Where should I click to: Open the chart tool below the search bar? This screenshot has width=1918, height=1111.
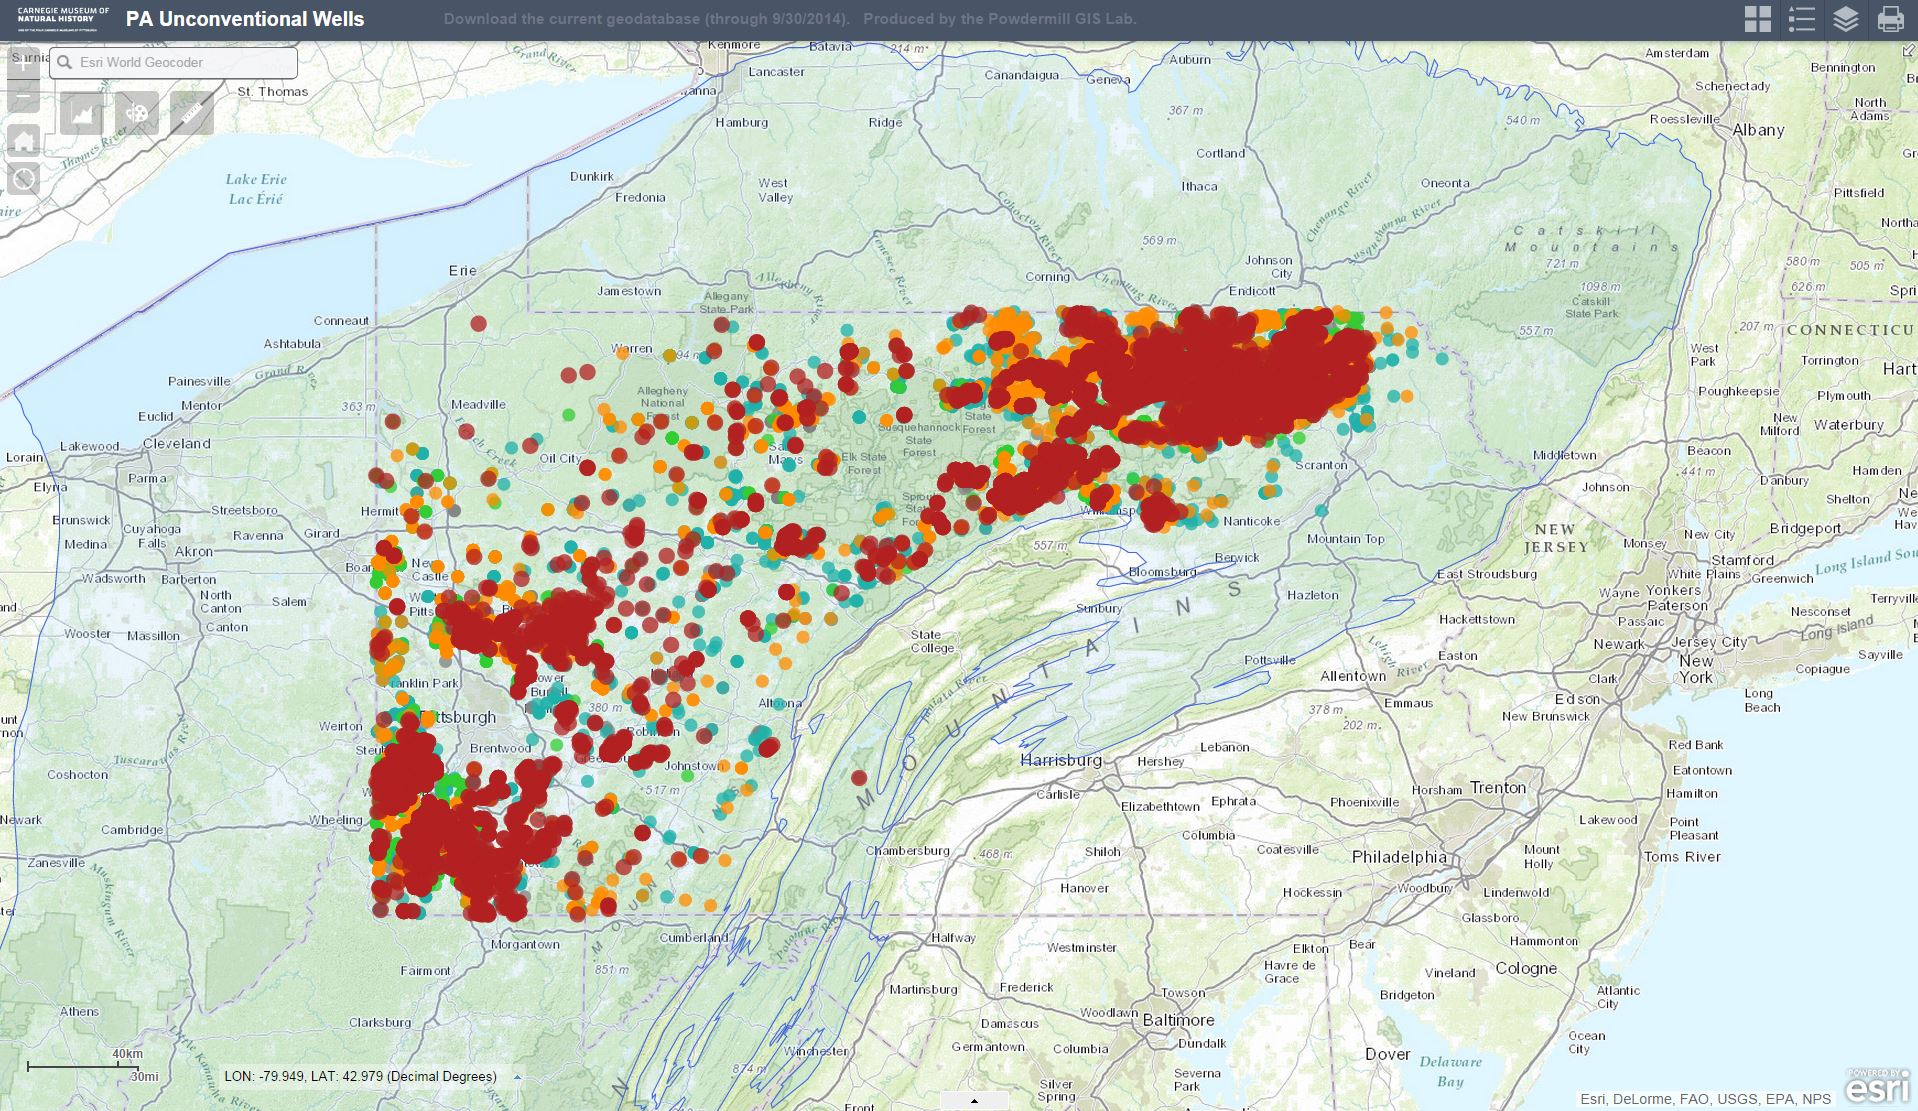[83, 114]
